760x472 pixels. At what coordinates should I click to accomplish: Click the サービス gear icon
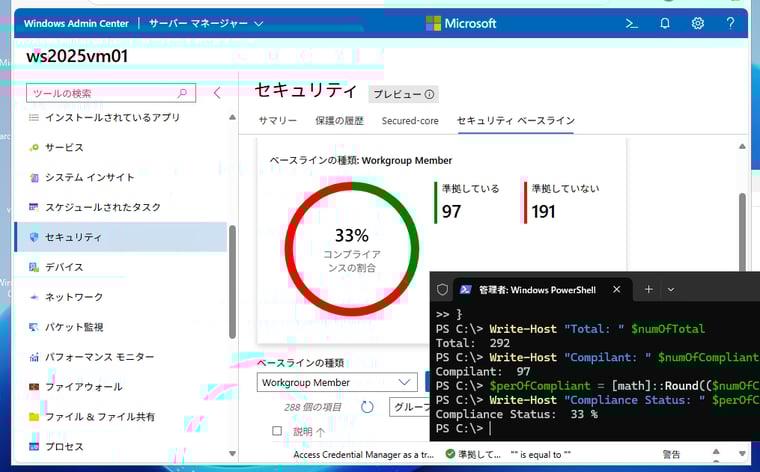pyautogui.click(x=33, y=147)
